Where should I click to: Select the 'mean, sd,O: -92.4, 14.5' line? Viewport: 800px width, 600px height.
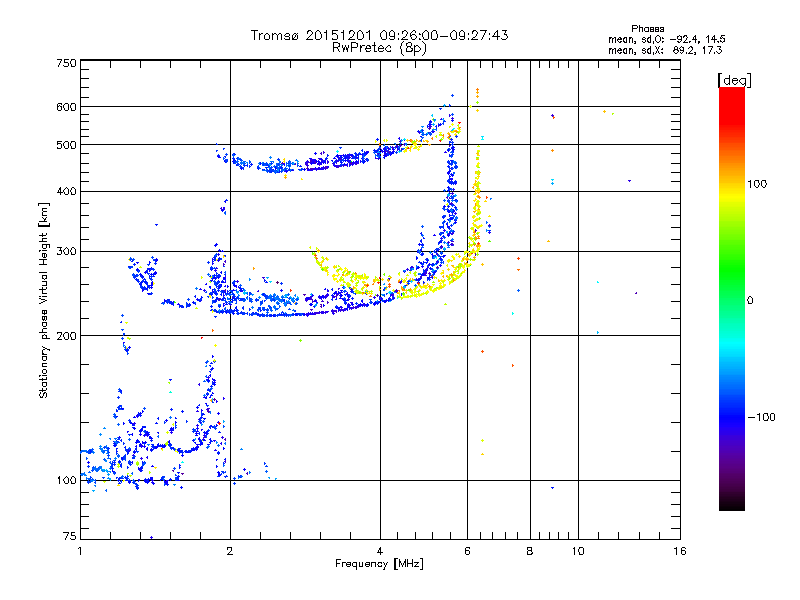(666, 39)
